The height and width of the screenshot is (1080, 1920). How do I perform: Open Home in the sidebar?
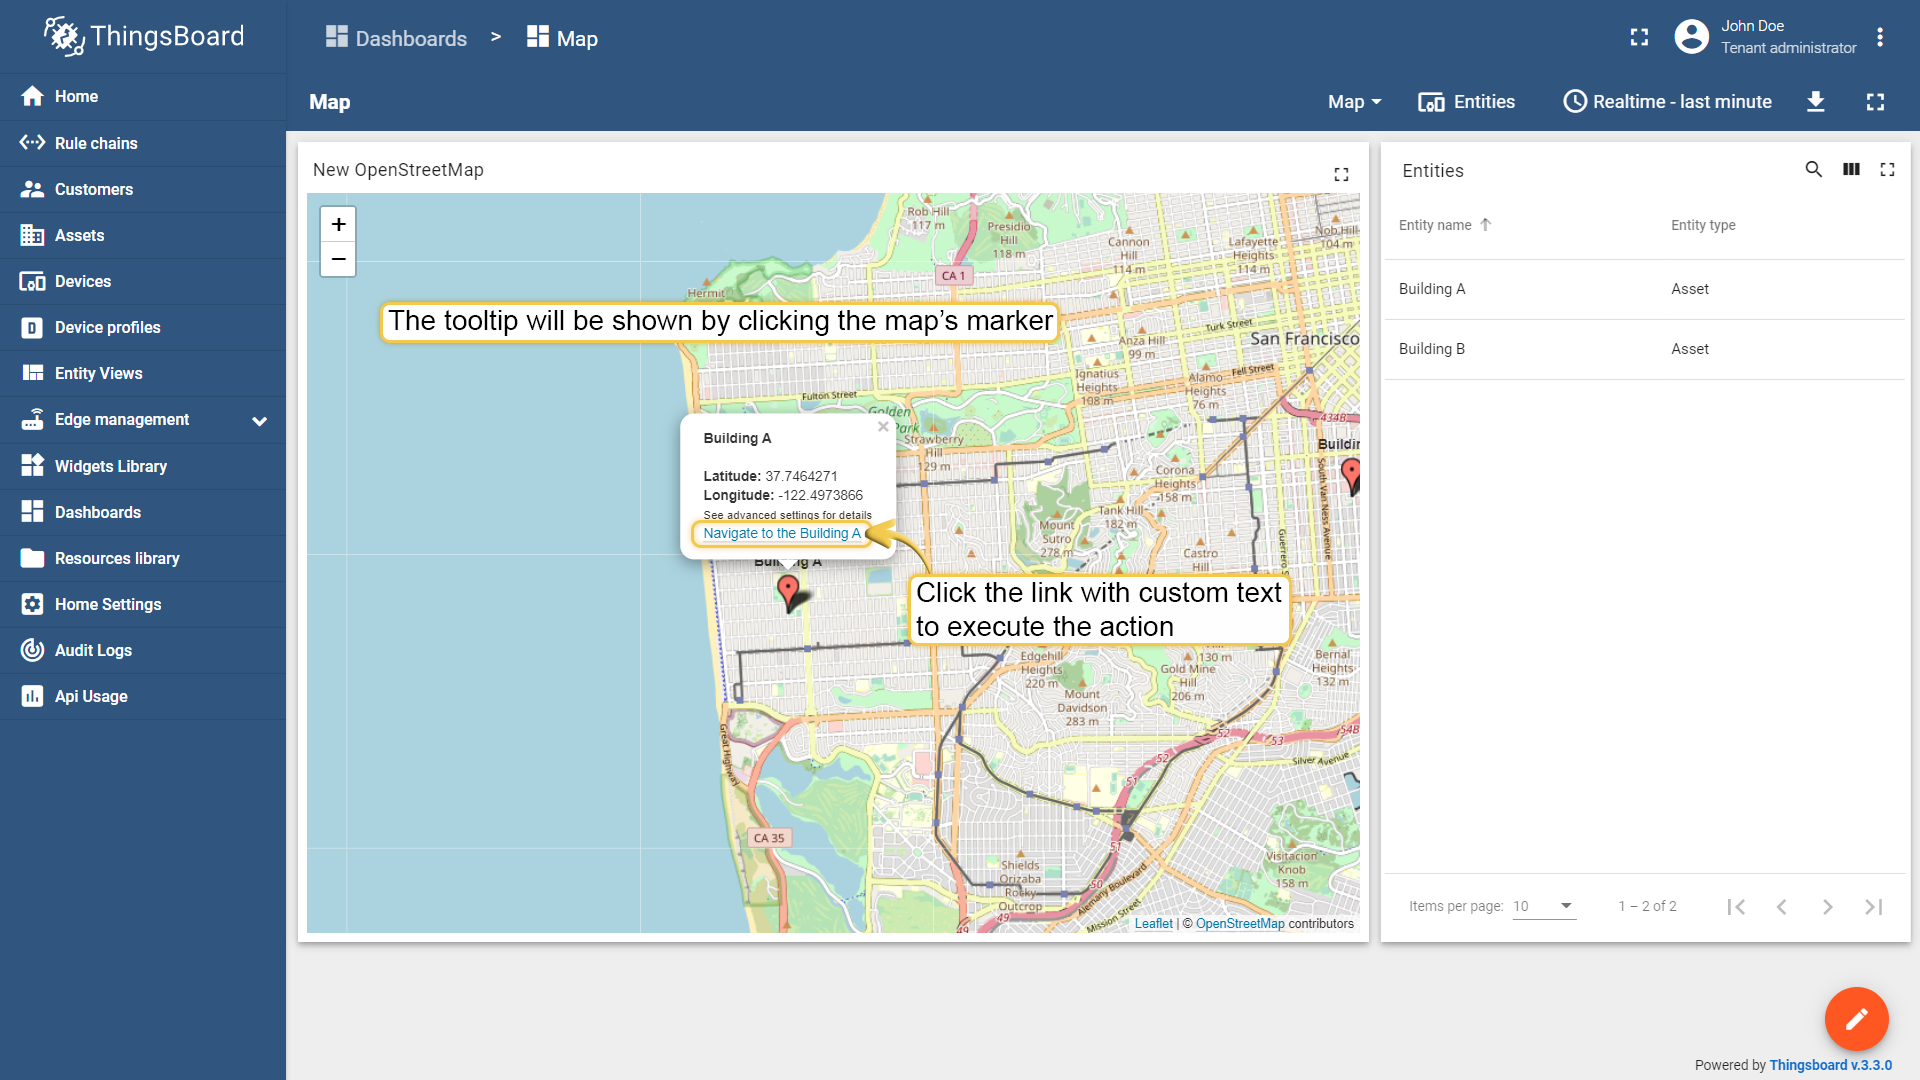pyautogui.click(x=143, y=96)
